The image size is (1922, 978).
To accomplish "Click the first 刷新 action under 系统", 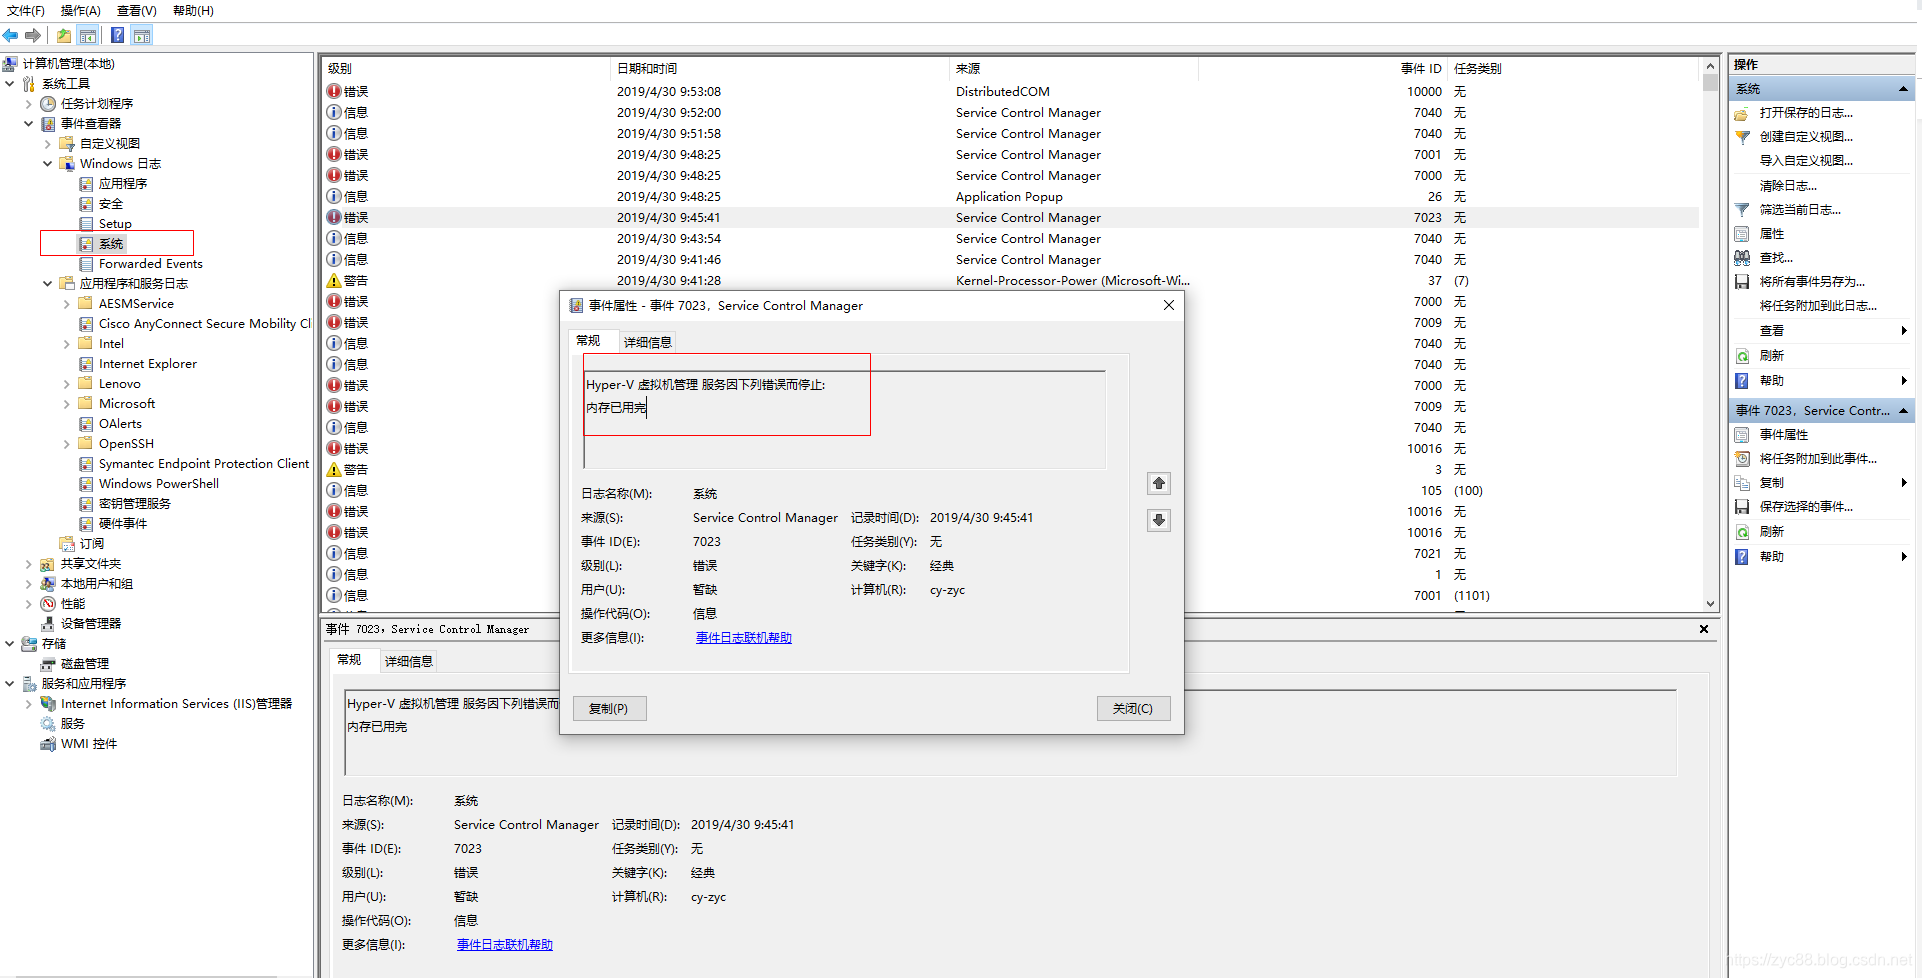I will 1772,356.
